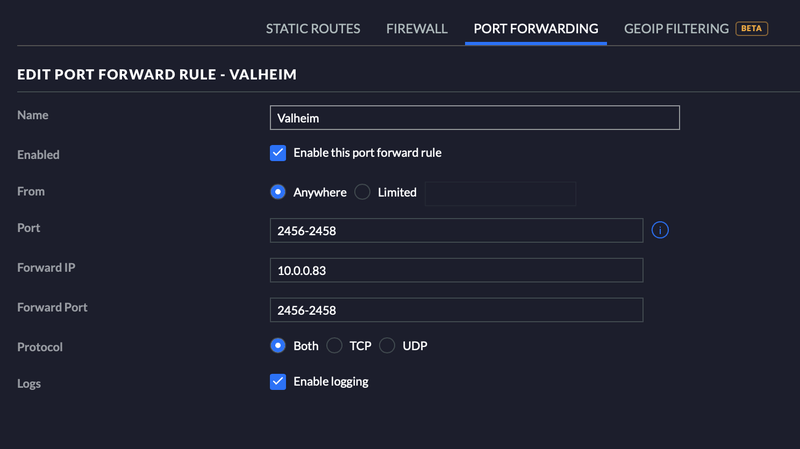Click the Forward IP field 10.0.0.83
The height and width of the screenshot is (449, 800).
pos(456,270)
